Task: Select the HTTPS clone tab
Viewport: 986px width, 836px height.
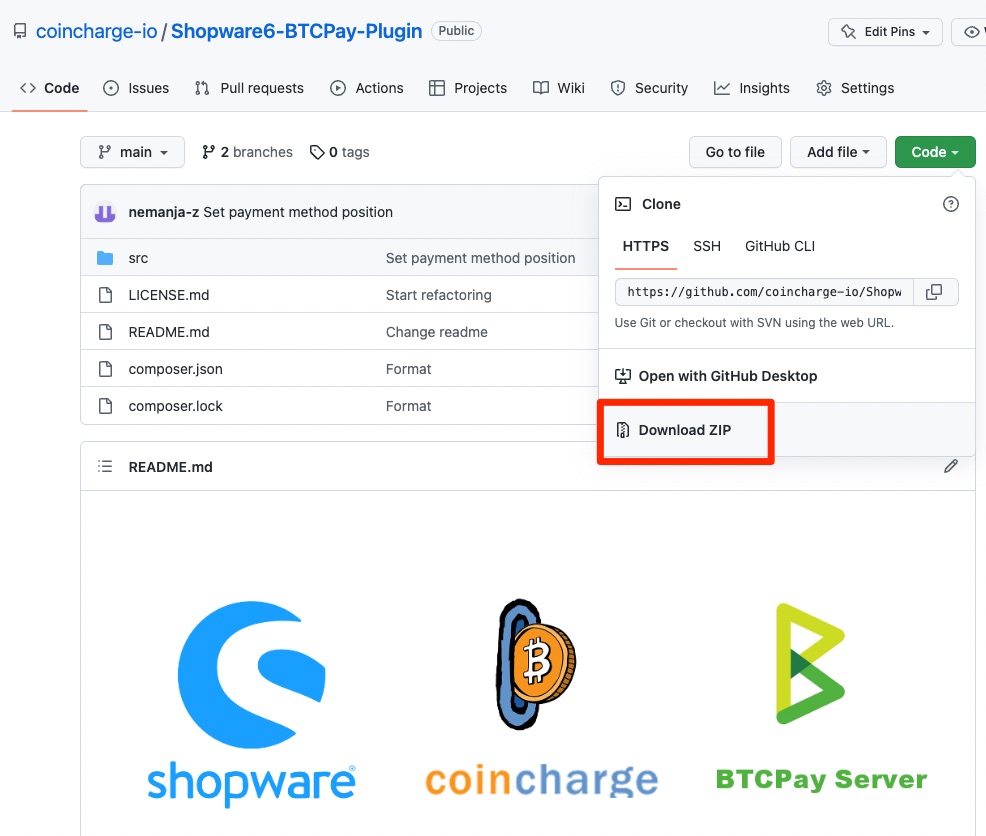Action: coord(646,247)
